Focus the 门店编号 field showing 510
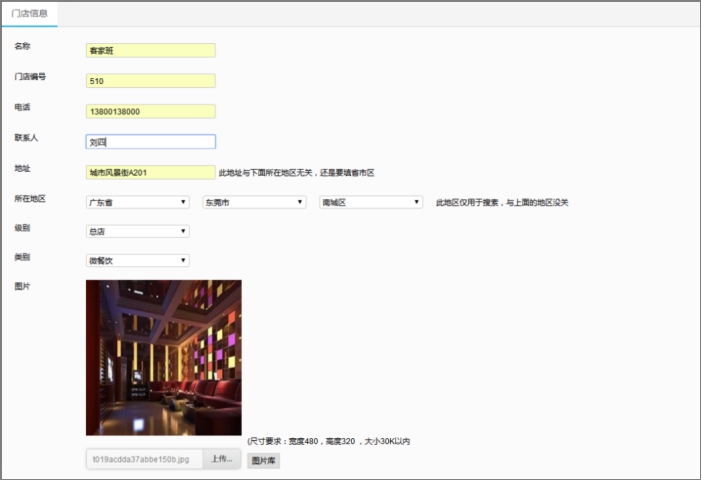The image size is (702, 481). click(x=150, y=81)
